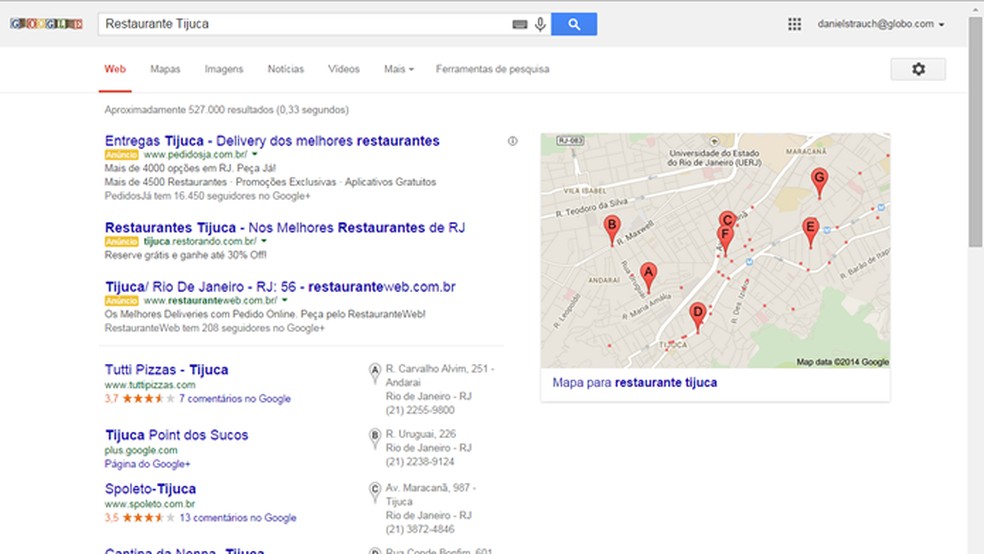
Task: Click phone number (21) 3872-4846
Action: pyautogui.click(x=420, y=530)
